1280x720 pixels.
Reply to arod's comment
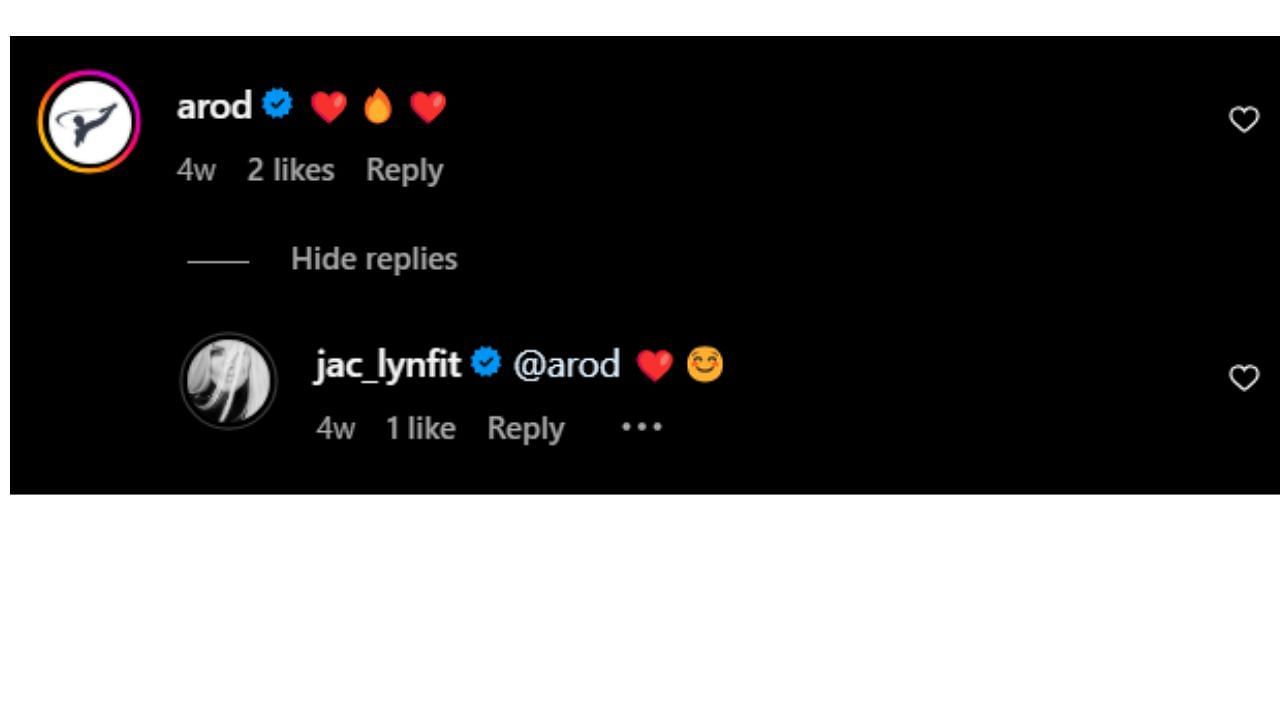pyautogui.click(x=404, y=170)
